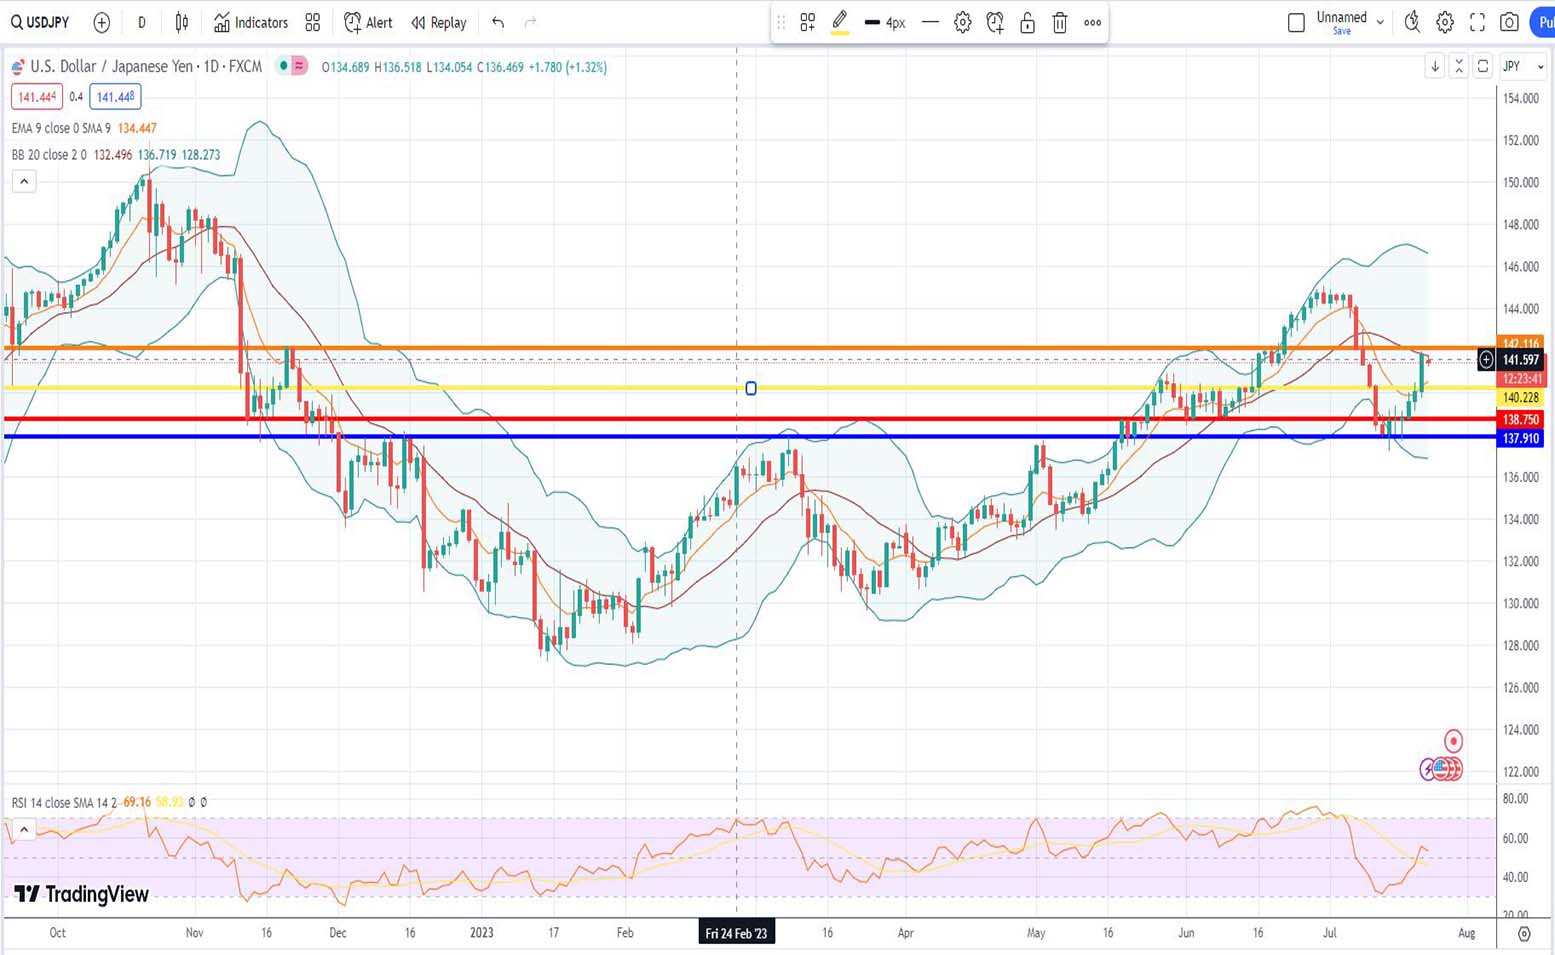Open the Unnamed layout dropdown arrow

click(1380, 22)
